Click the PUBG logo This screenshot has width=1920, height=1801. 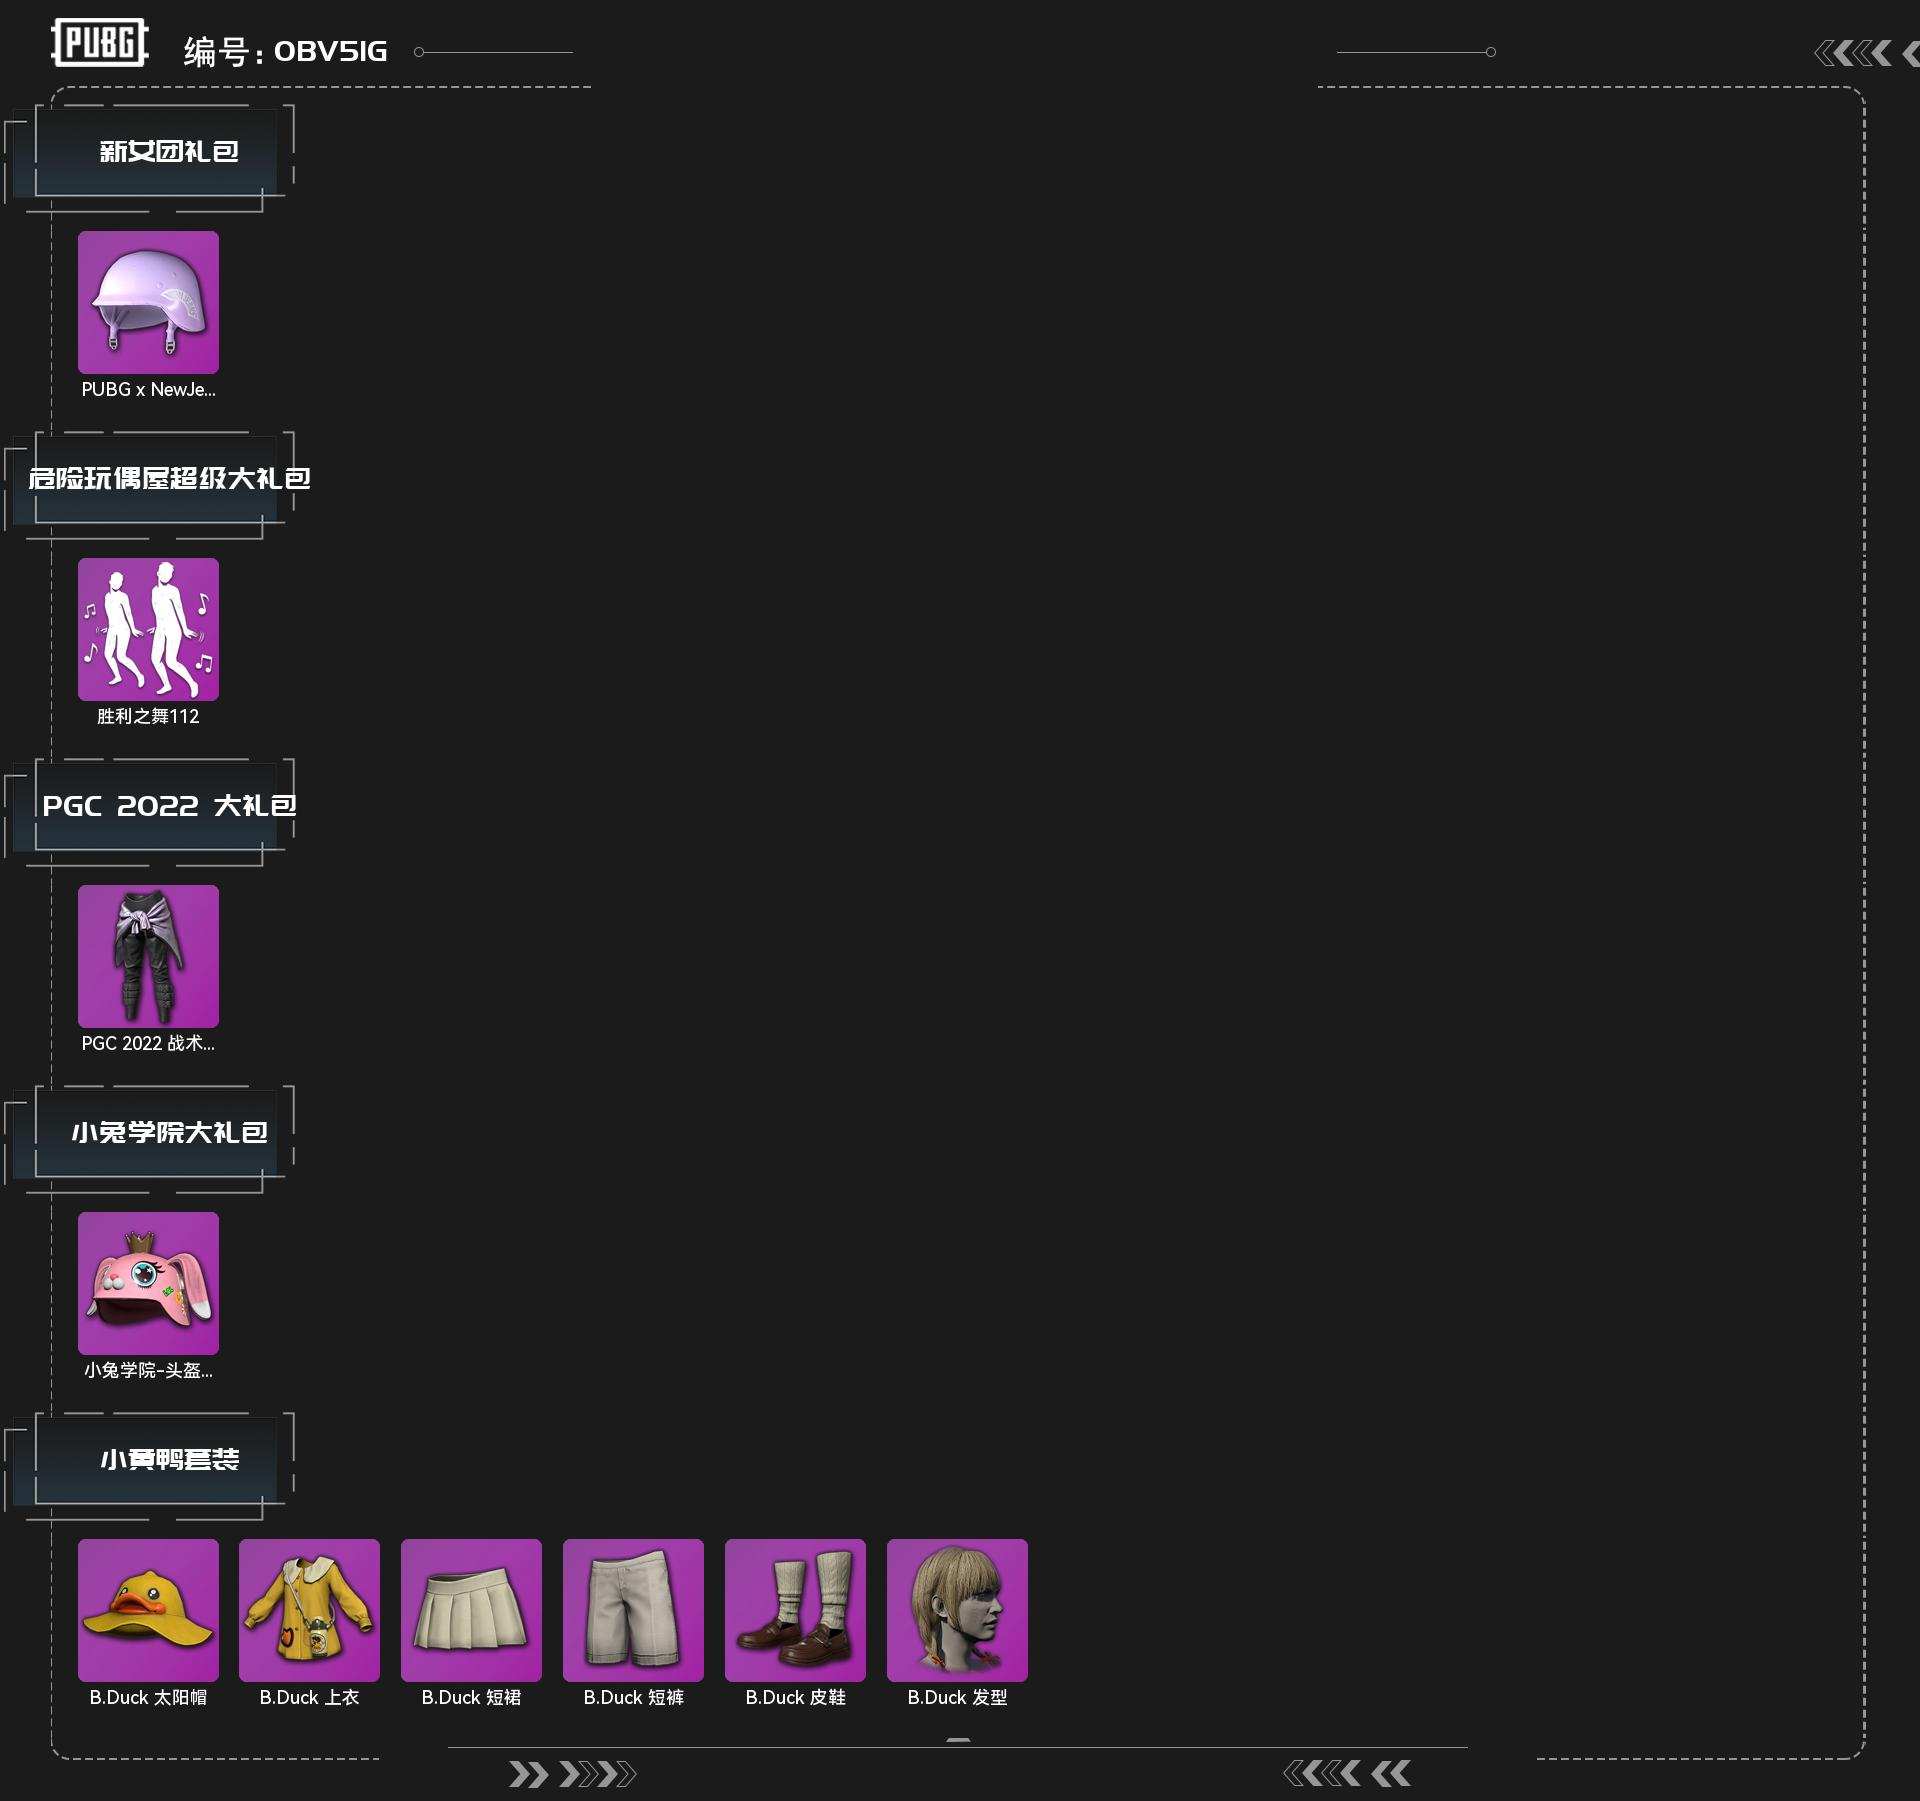pyautogui.click(x=100, y=43)
